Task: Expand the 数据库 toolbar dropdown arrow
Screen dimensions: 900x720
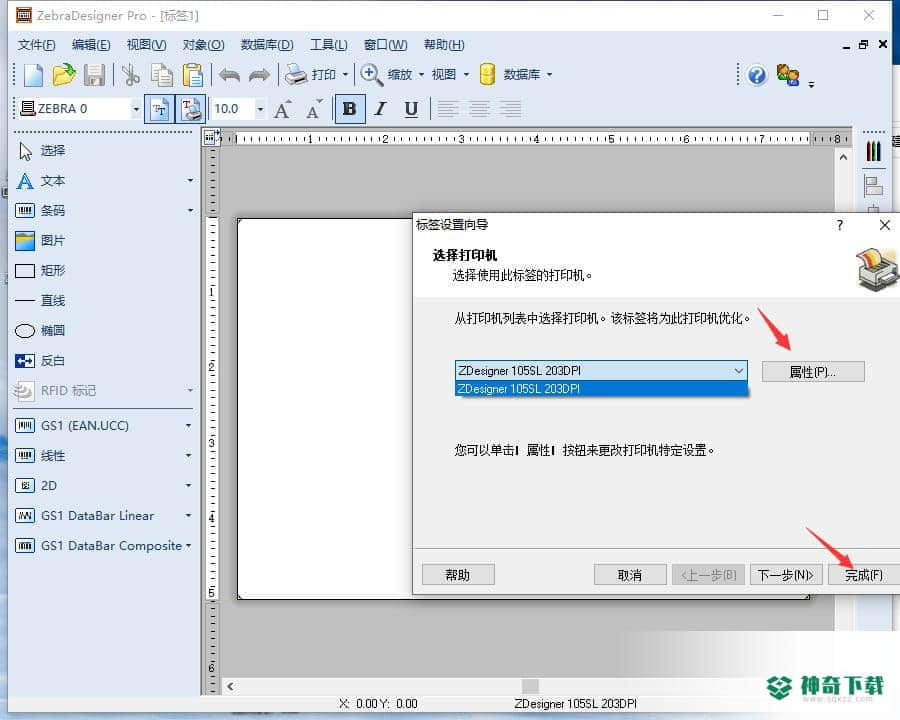Action: coord(549,75)
